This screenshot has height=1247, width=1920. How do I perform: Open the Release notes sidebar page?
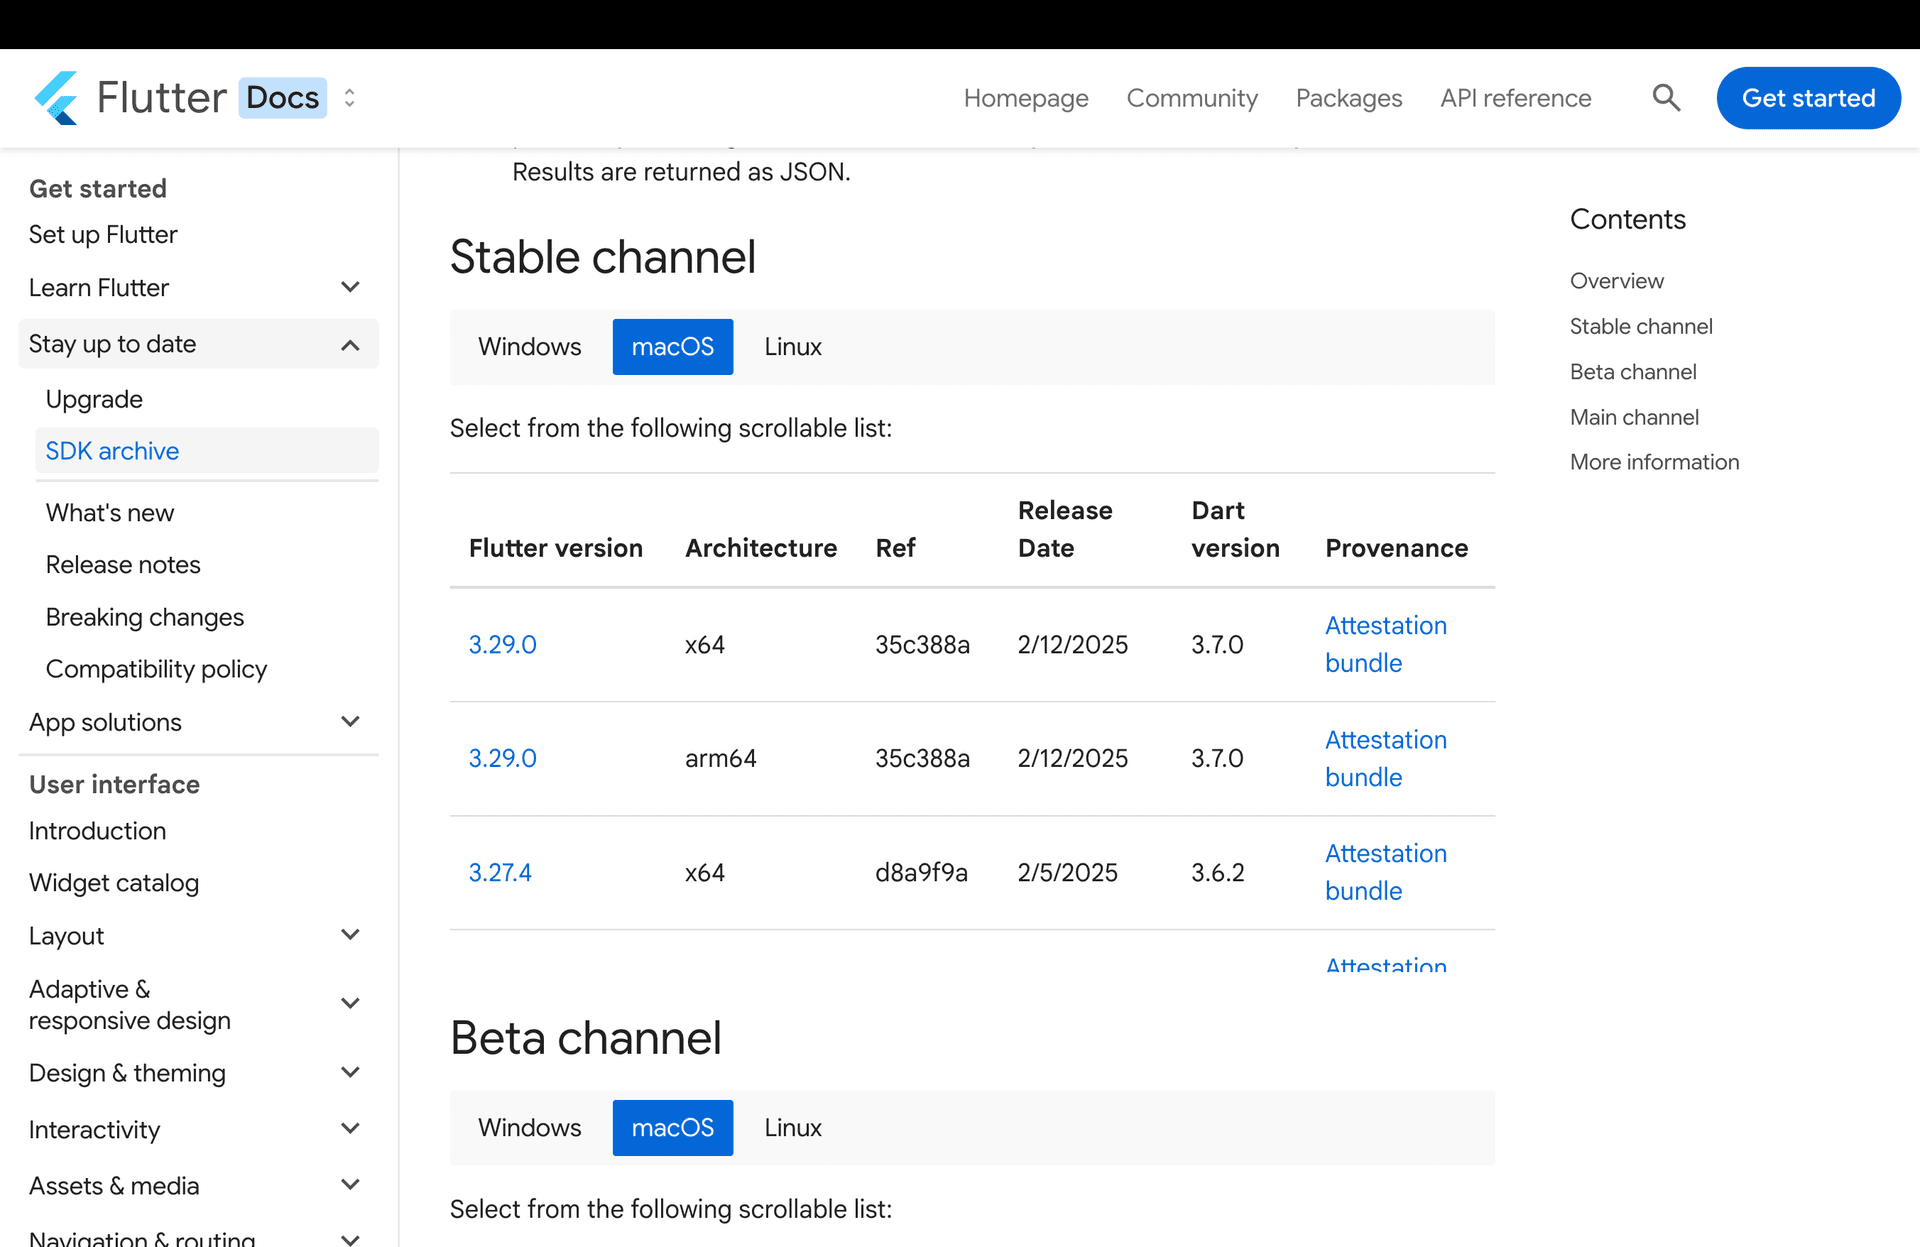(x=123, y=565)
